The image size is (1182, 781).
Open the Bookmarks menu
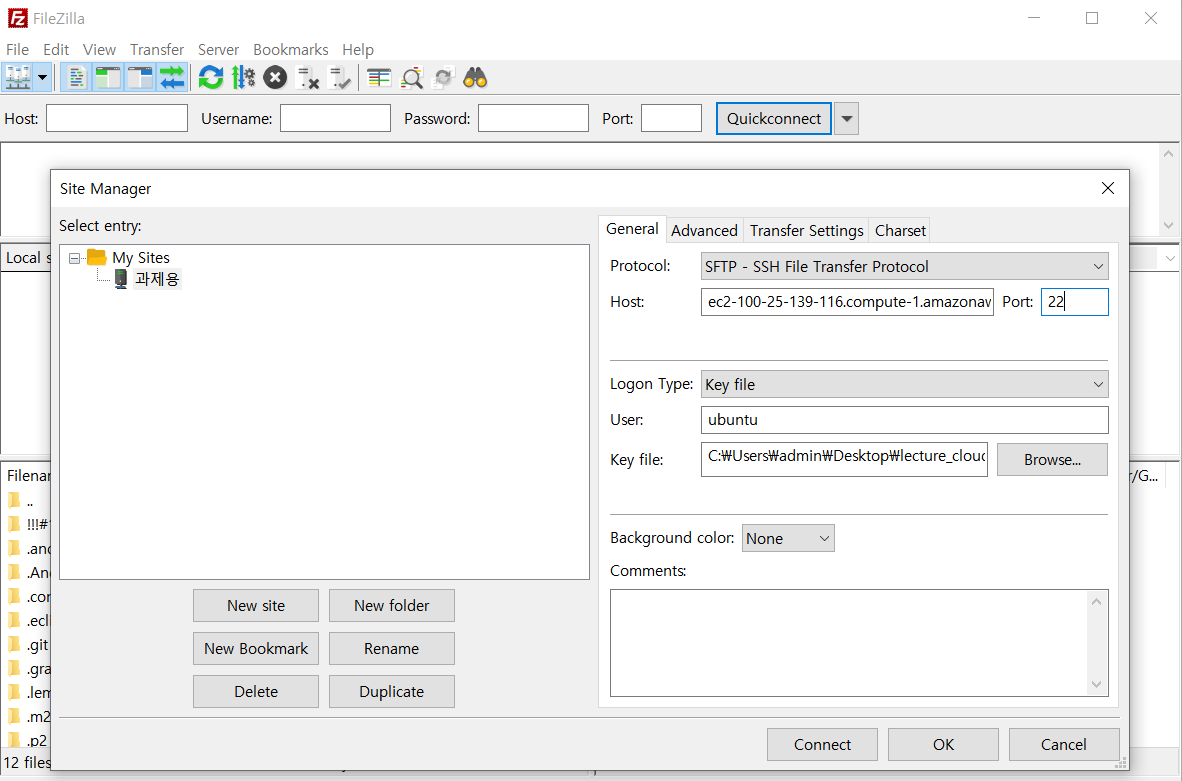tap(291, 50)
